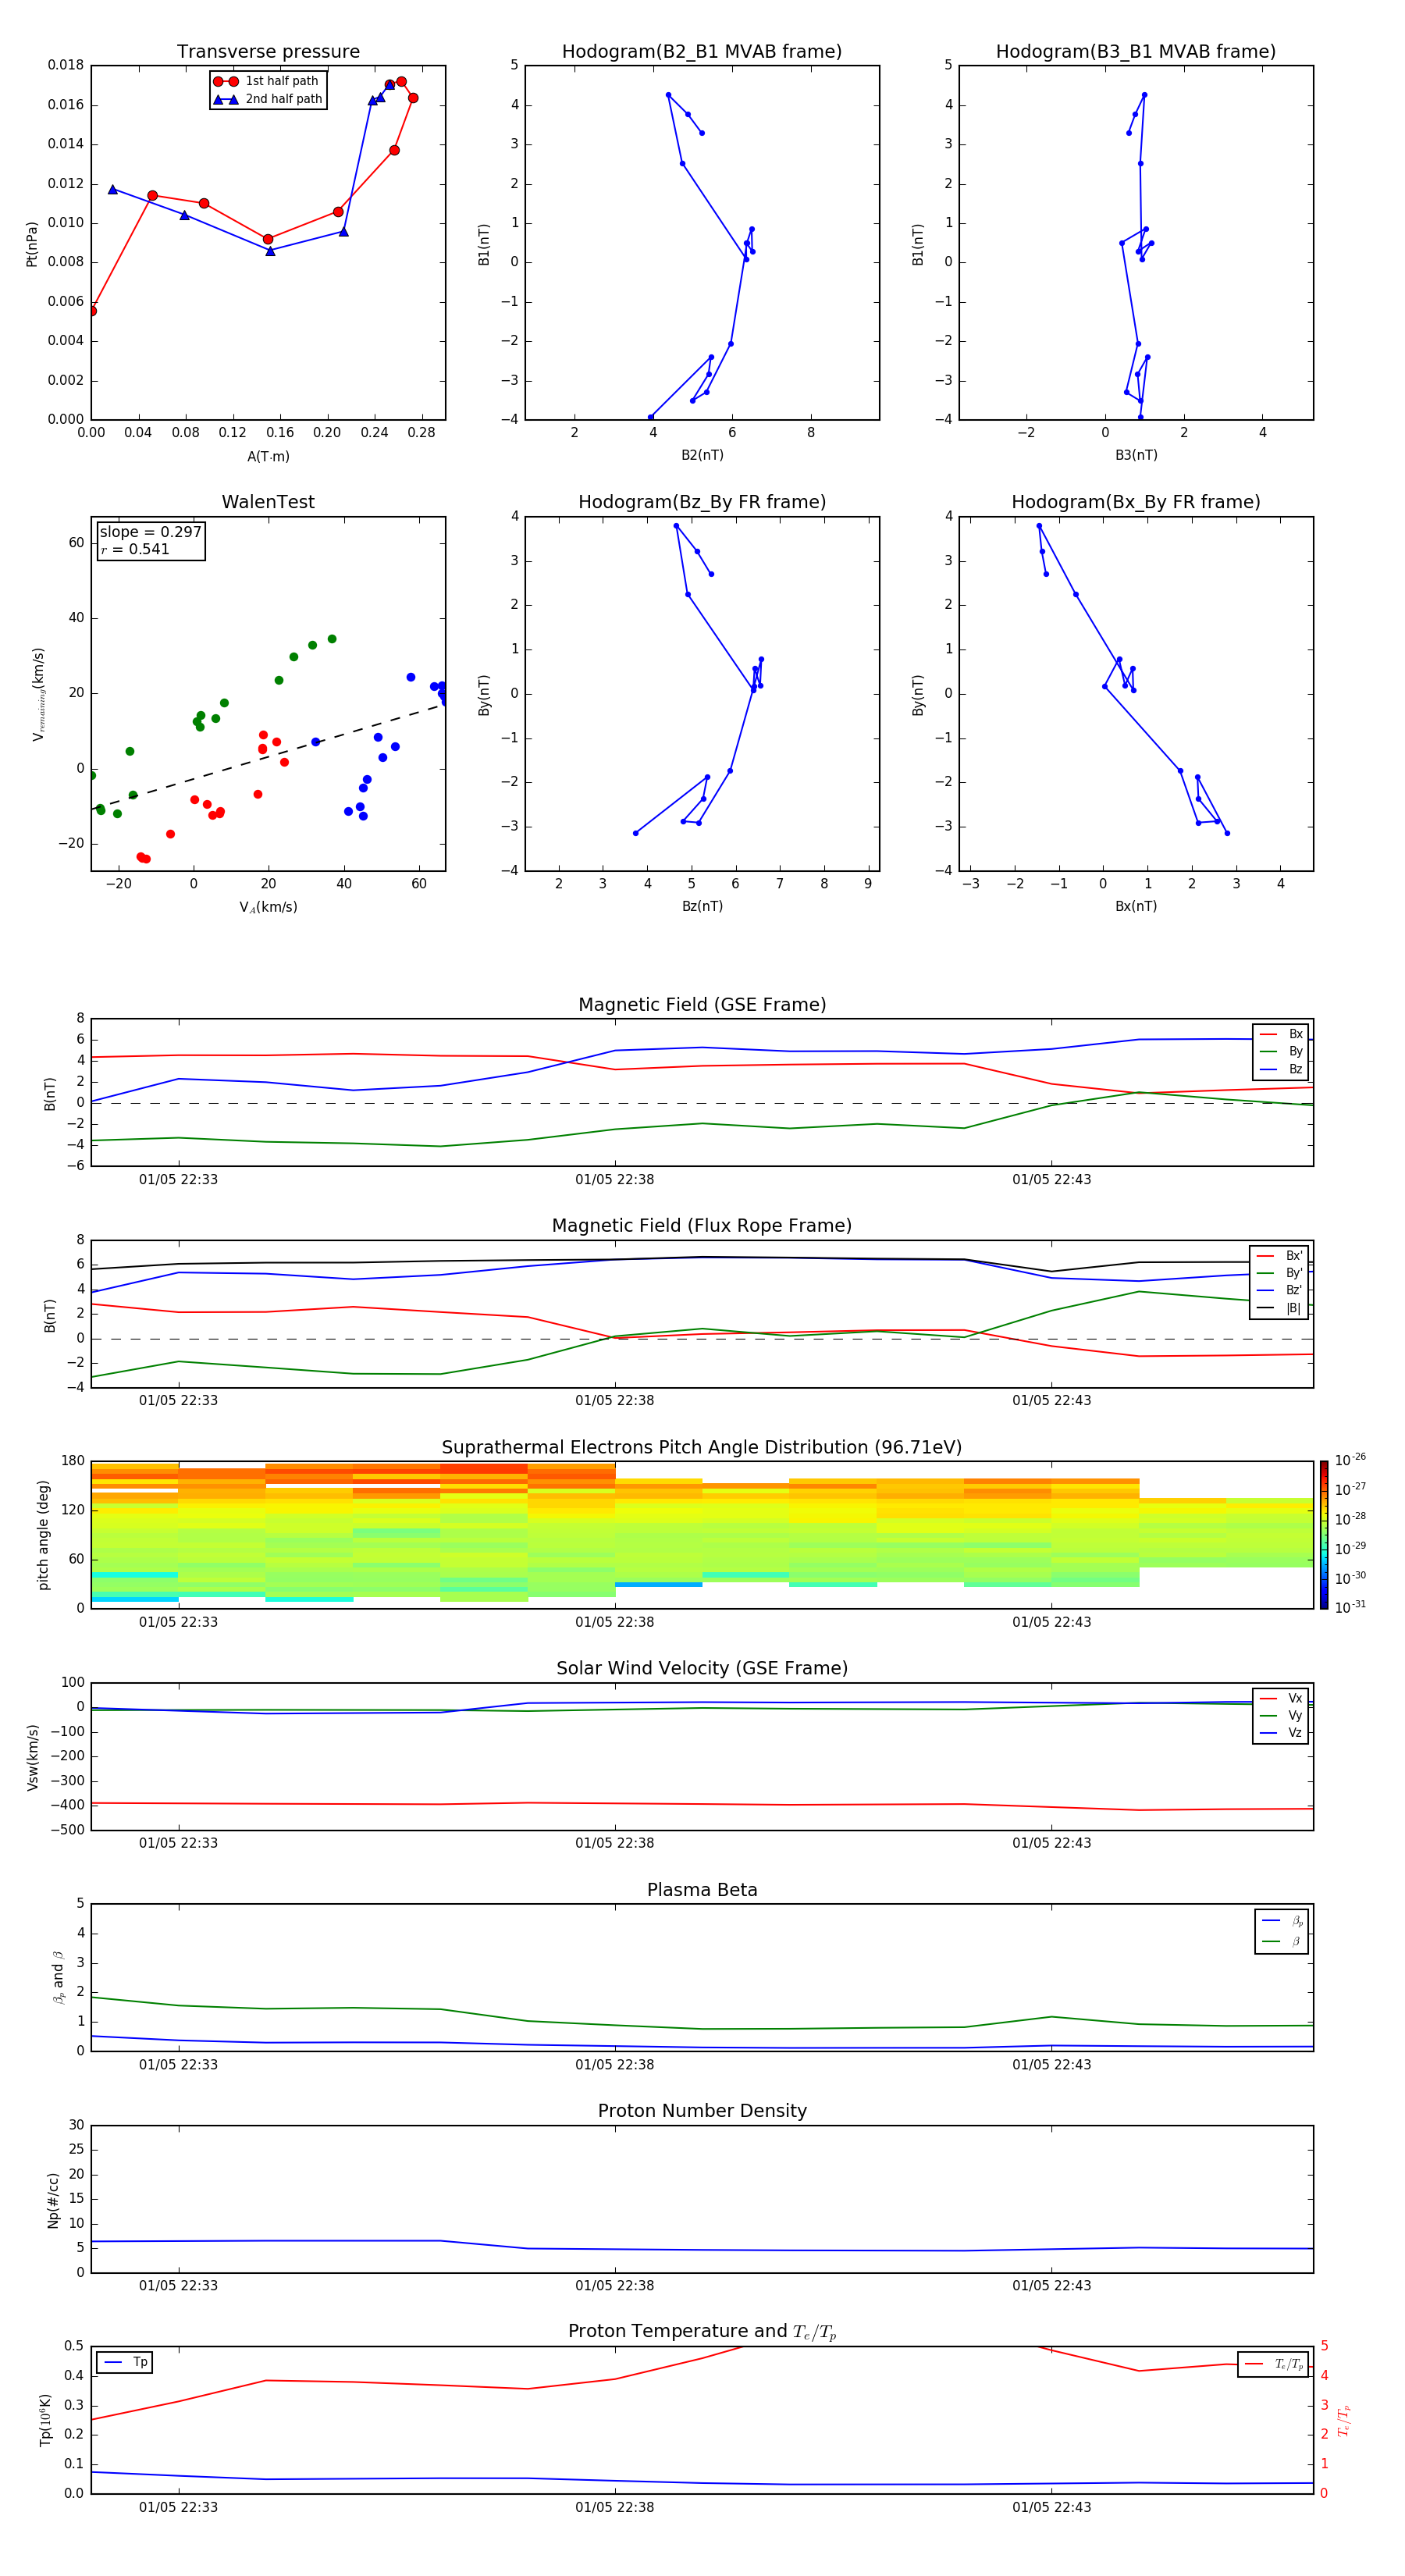This screenshot has width=1405, height=2576.
Task: Select the '1st half path' legend entry
Action: (267, 81)
